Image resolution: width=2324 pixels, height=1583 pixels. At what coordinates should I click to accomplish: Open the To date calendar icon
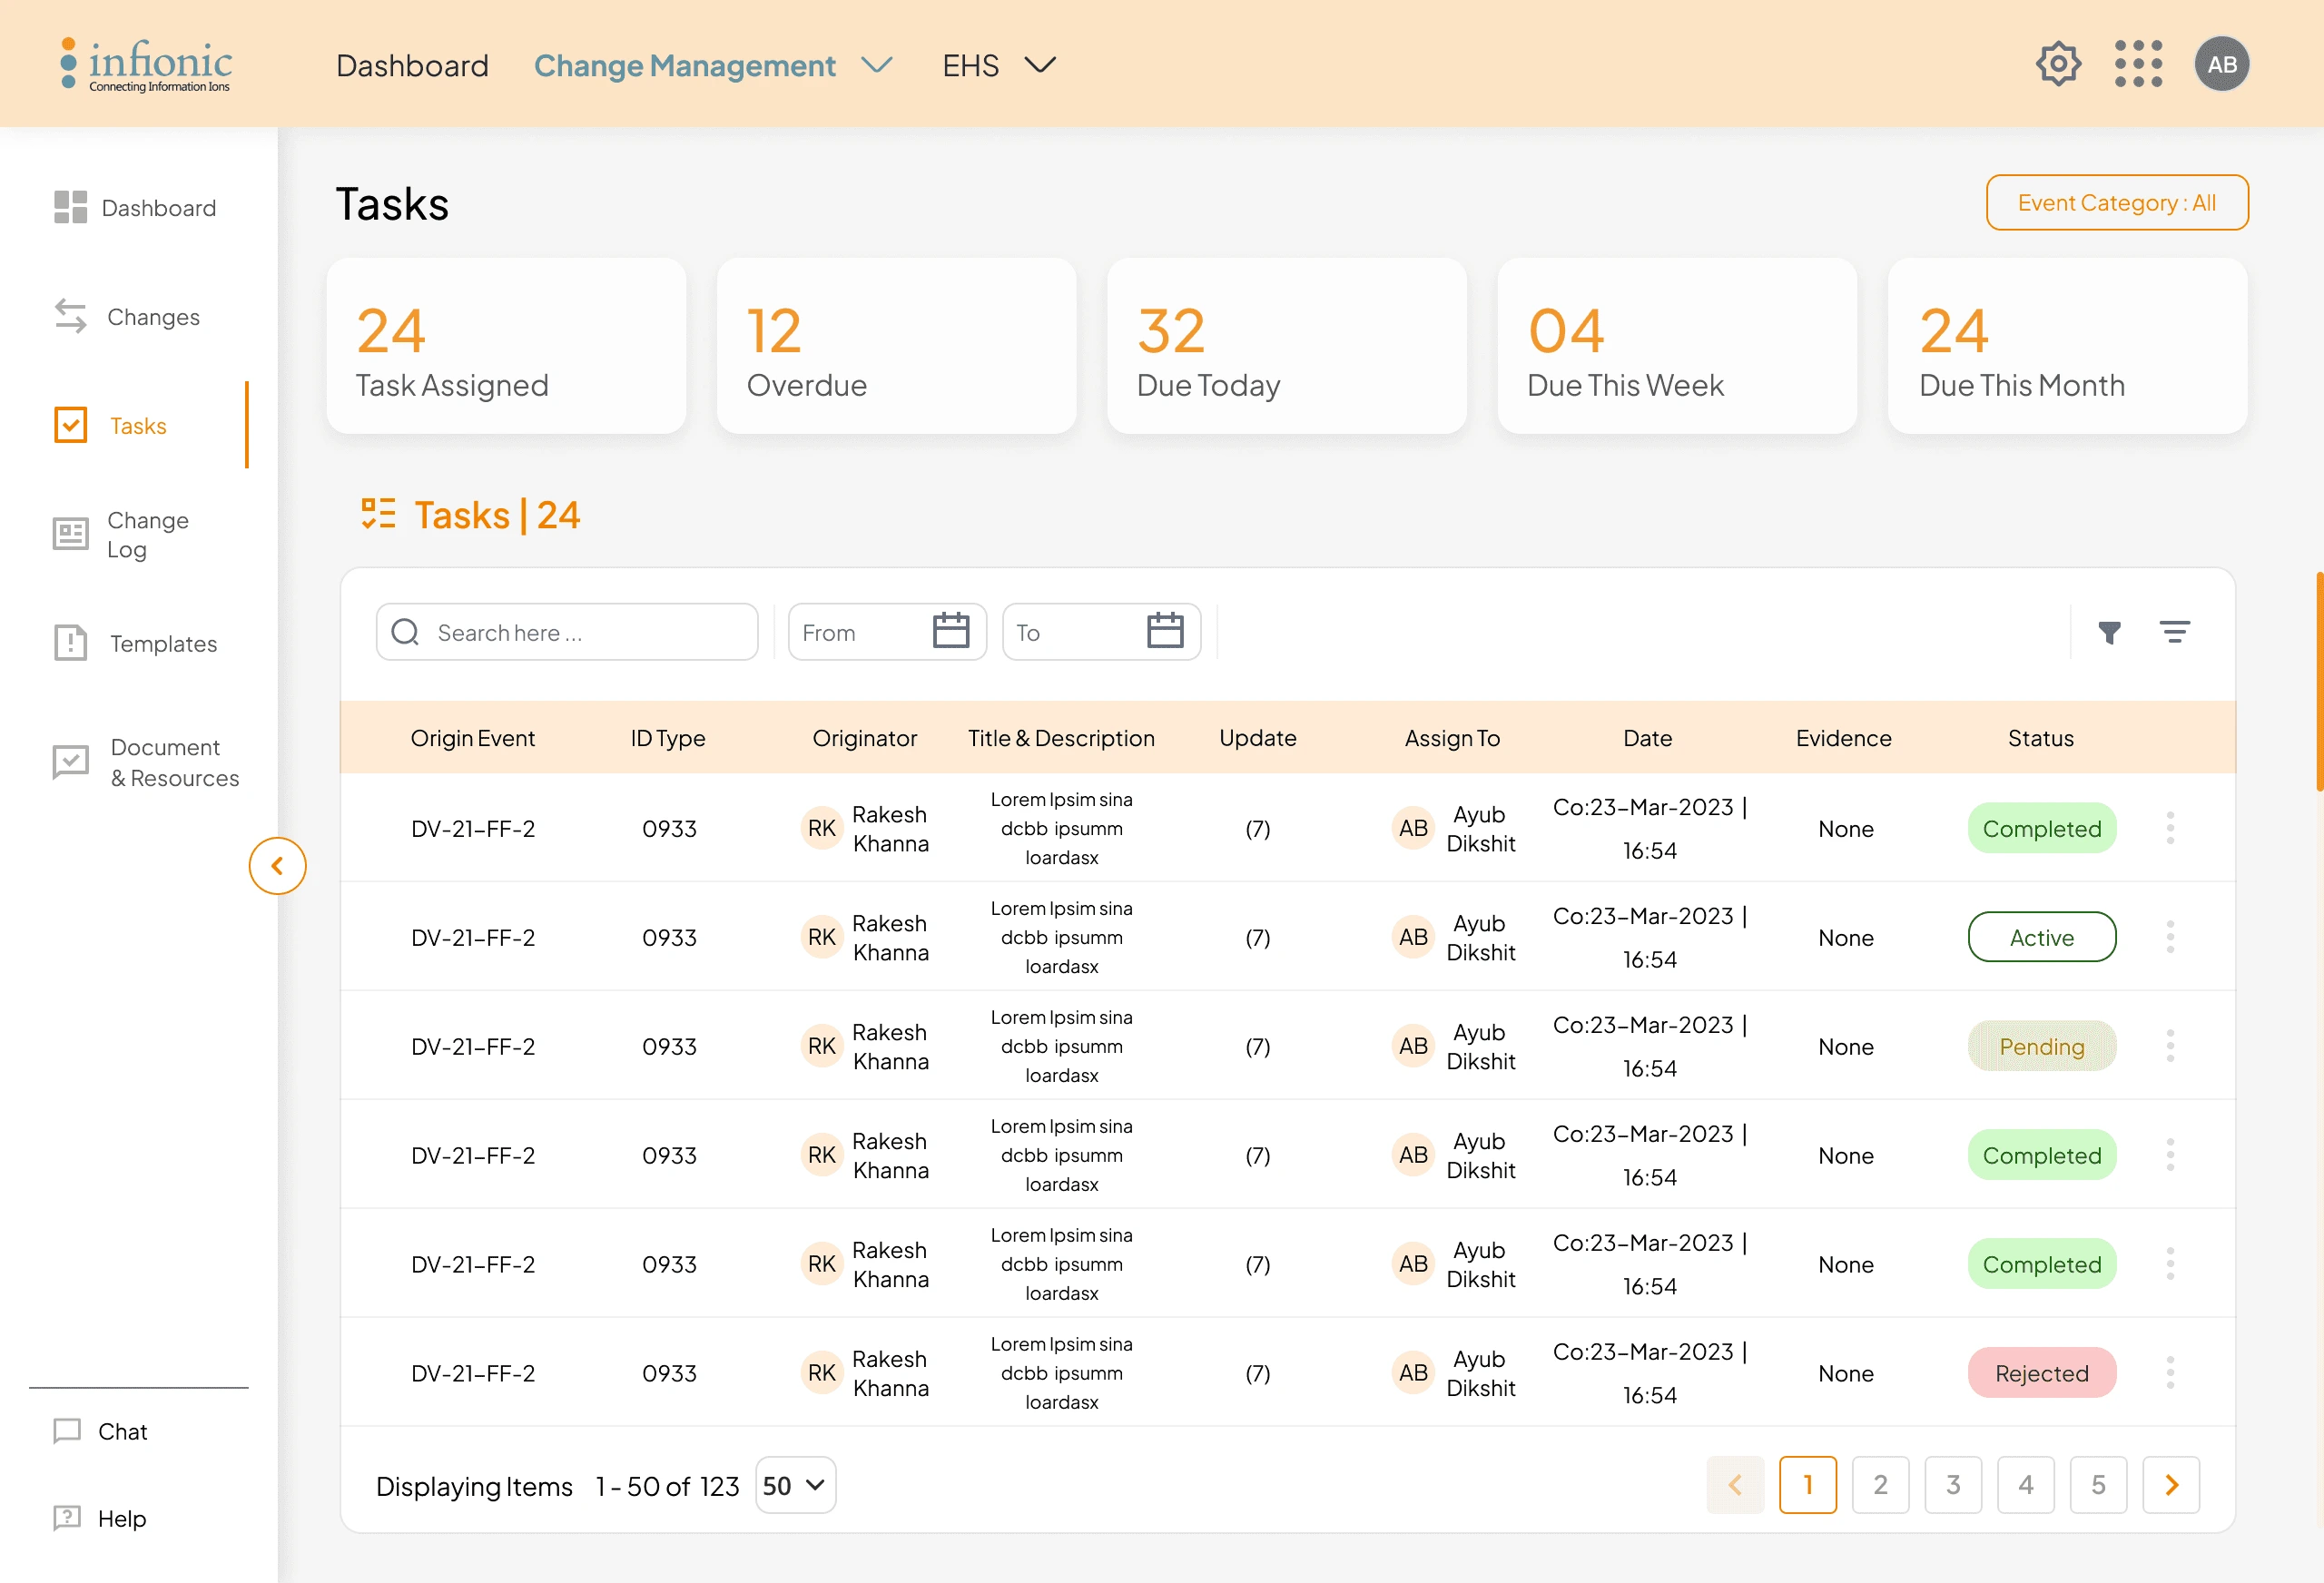[1164, 632]
